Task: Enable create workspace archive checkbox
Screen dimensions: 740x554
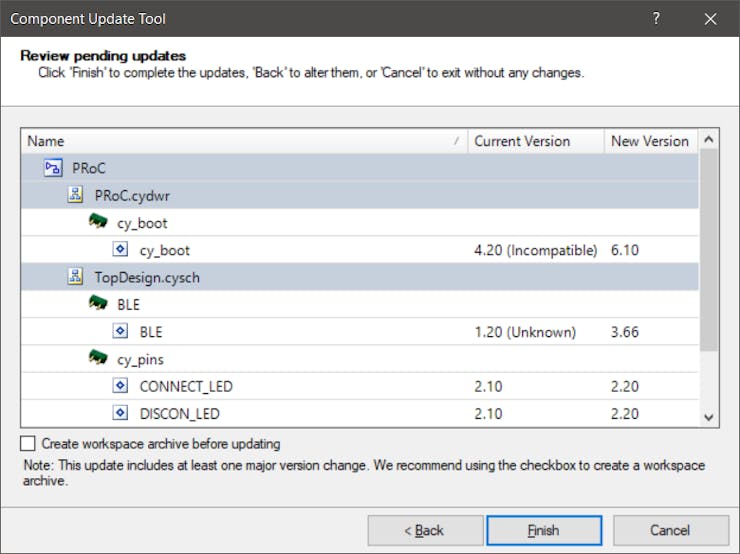Action: (x=28, y=444)
